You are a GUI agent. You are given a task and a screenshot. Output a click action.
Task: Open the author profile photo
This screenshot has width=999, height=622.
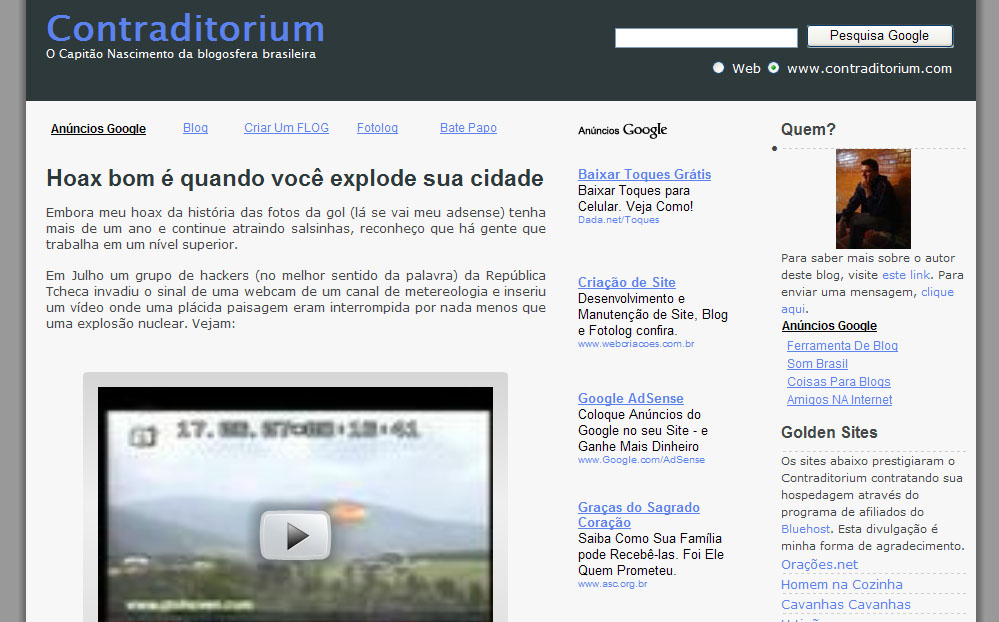[873, 198]
